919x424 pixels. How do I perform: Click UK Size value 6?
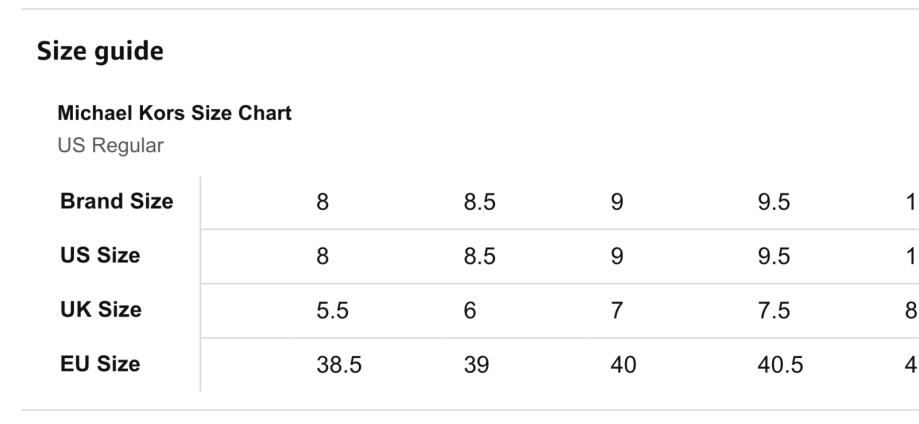point(470,310)
